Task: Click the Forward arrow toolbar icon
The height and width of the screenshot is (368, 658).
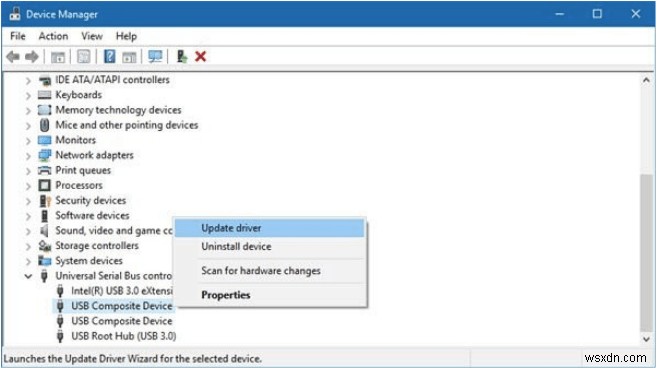Action: point(32,56)
